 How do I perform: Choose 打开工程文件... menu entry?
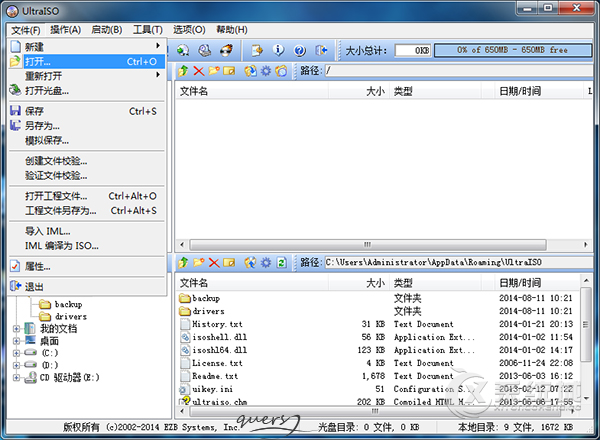point(87,196)
